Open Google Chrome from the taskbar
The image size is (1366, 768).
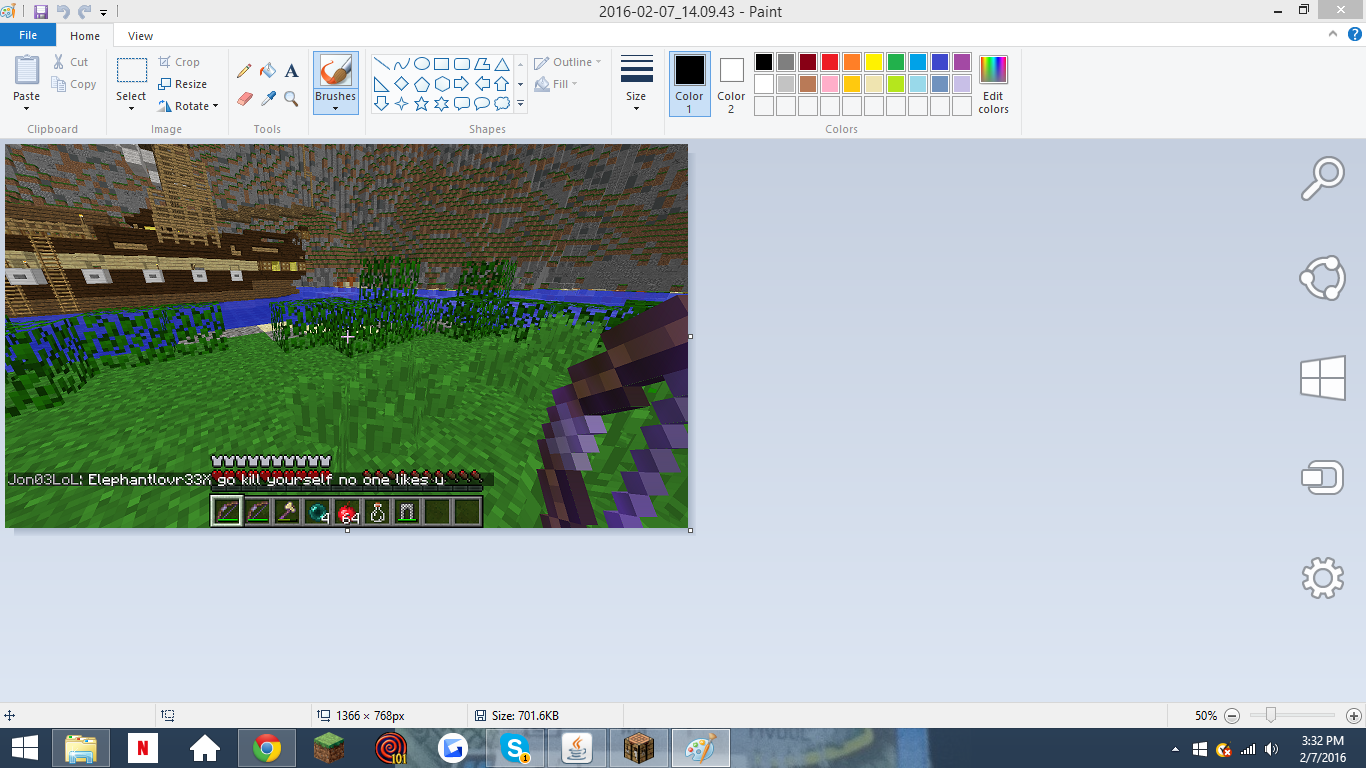pyautogui.click(x=266, y=748)
